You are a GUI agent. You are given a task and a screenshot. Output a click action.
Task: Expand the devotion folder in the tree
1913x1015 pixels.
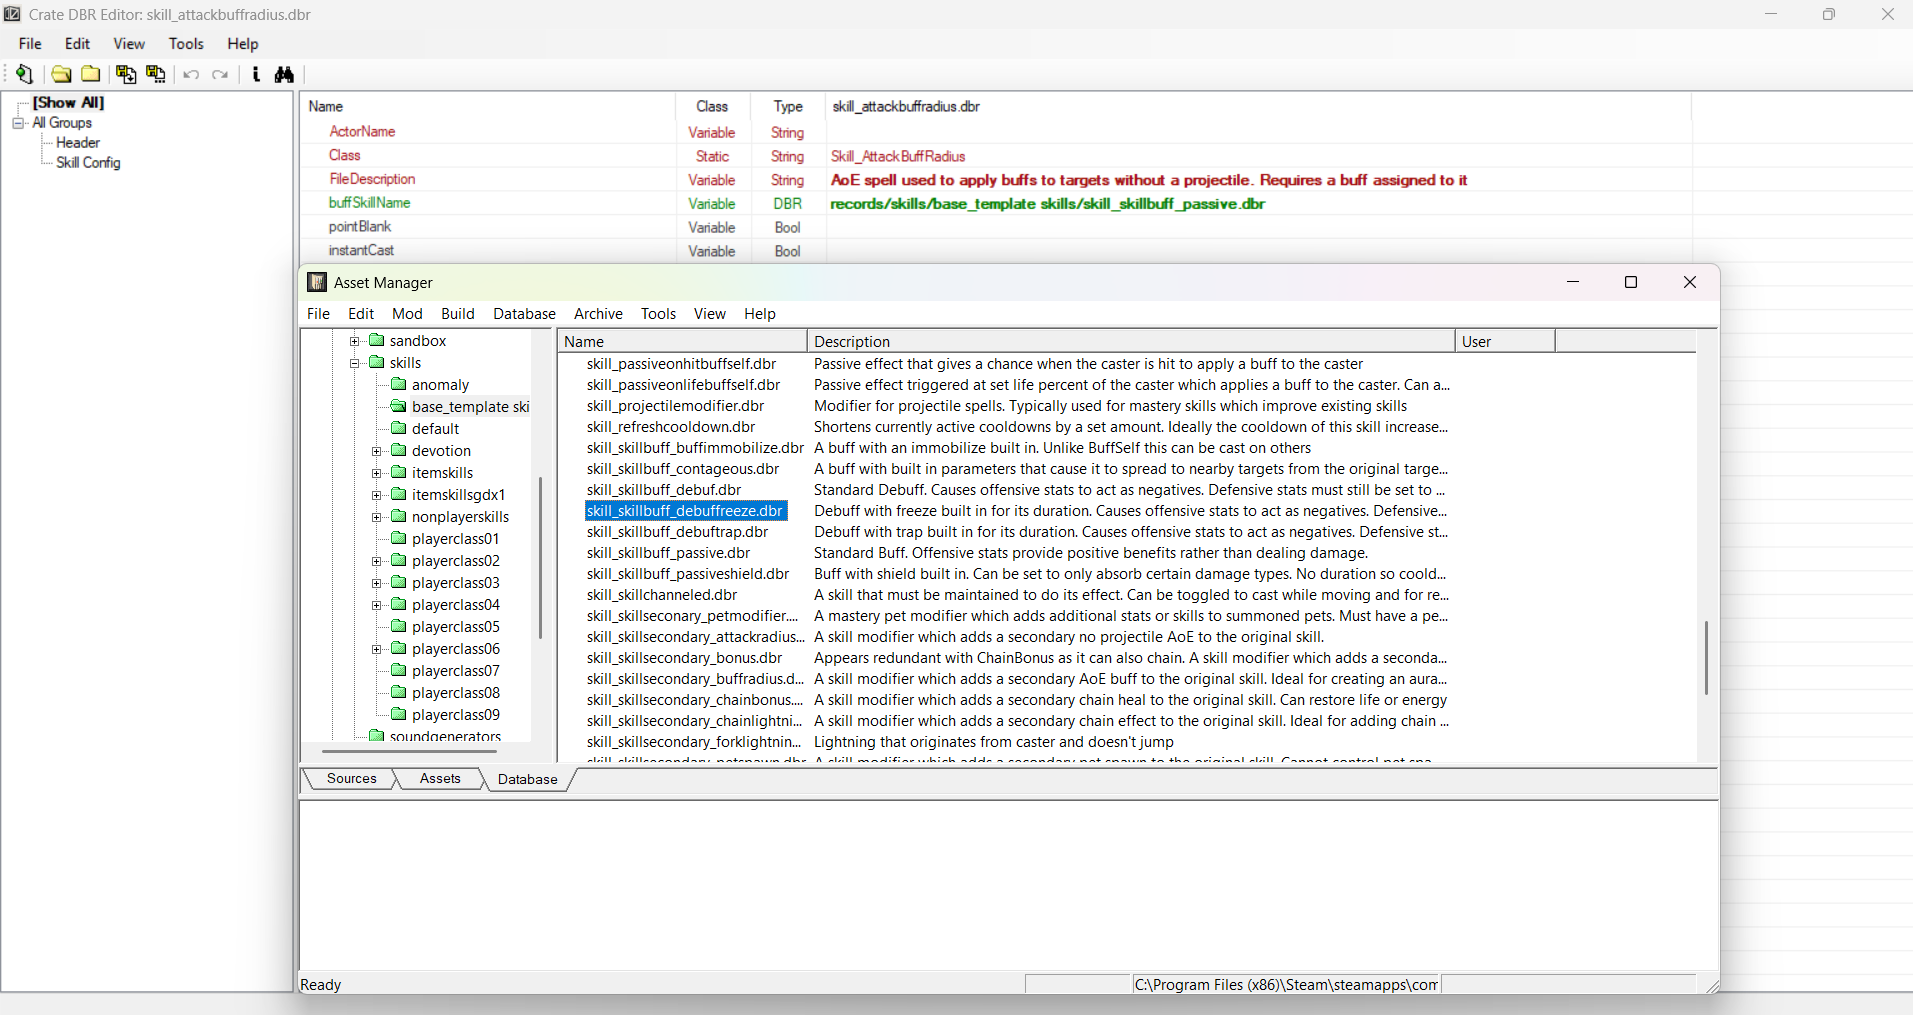(377, 451)
